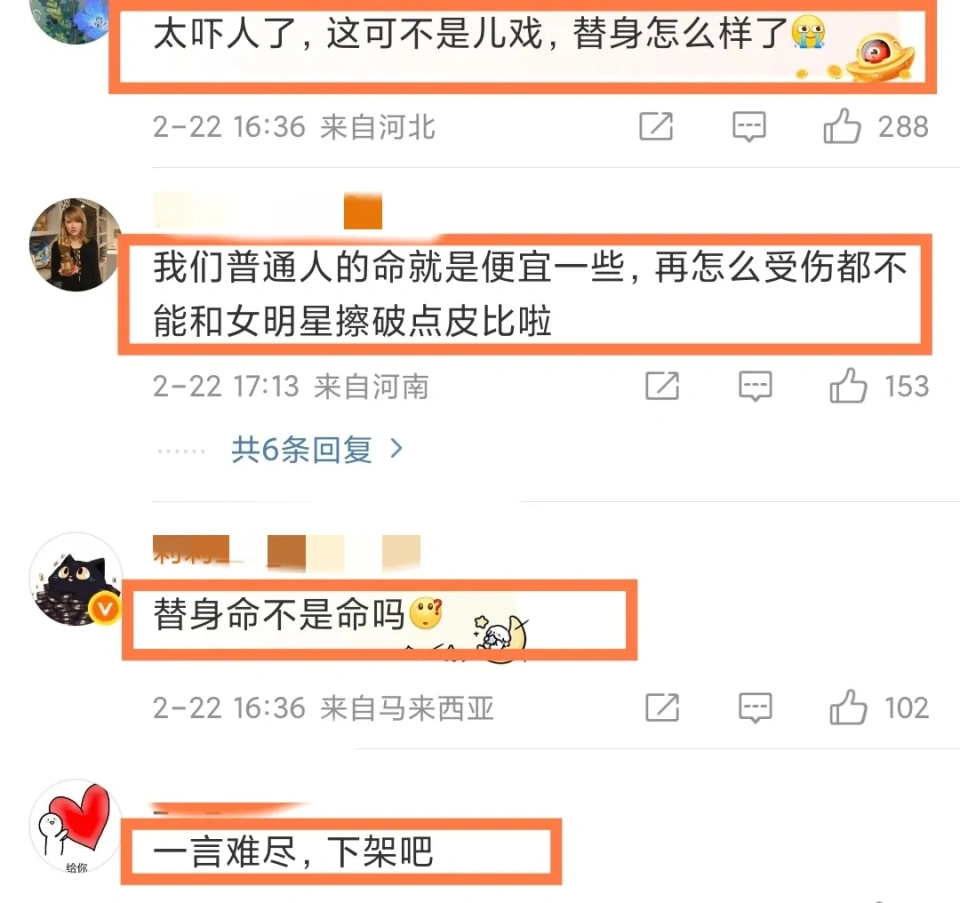
Task: Open reply box on the 河北 comment
Action: [749, 127]
